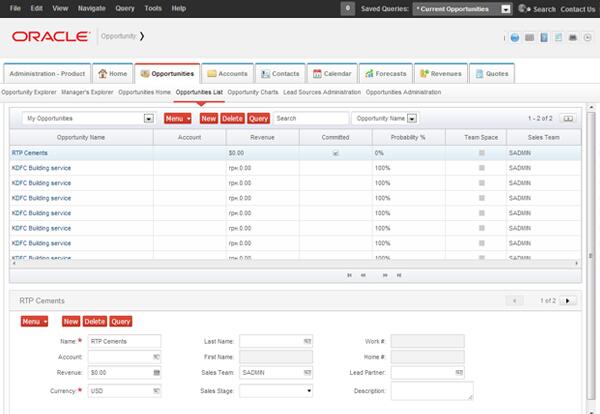Open the Navigate menu
Screen dimensions: 600x414
(x=91, y=8)
